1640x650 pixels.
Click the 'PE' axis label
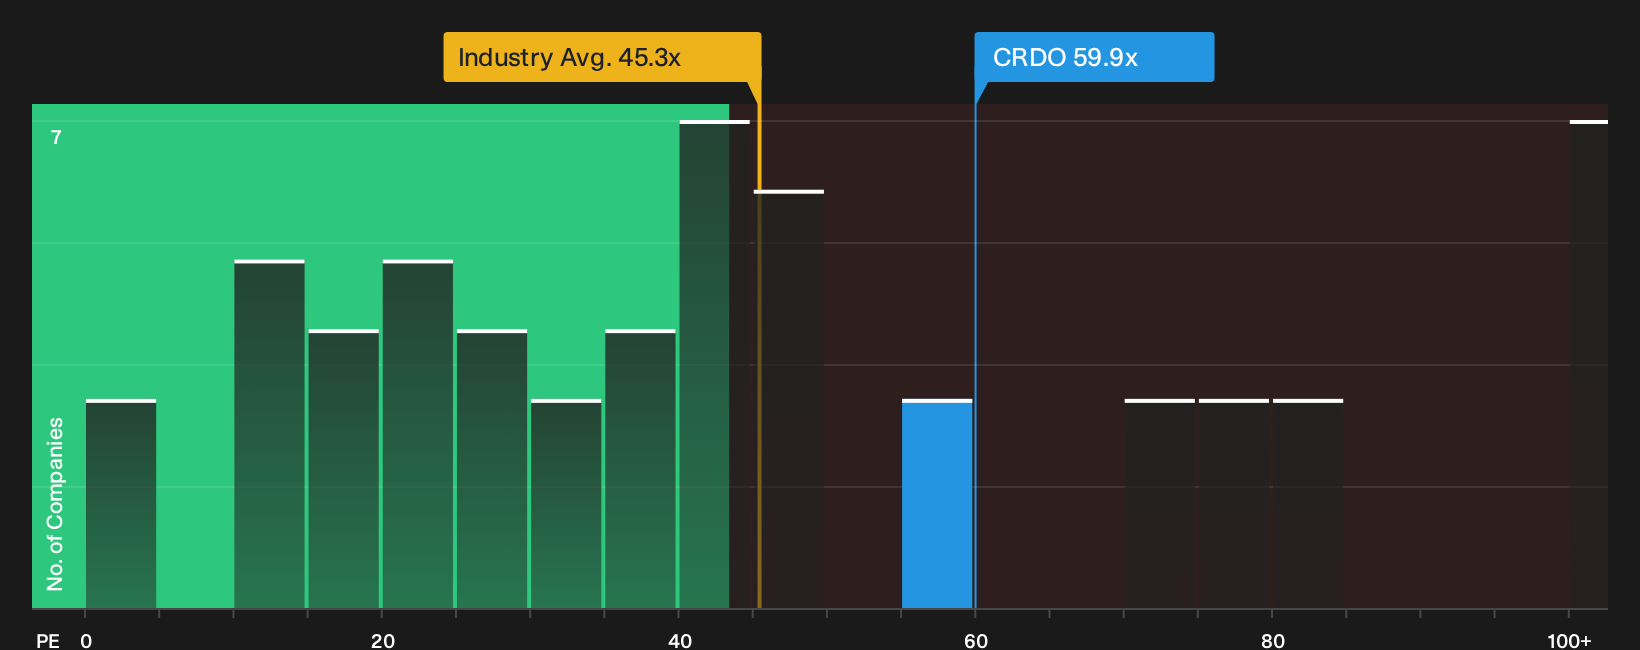(x=48, y=640)
